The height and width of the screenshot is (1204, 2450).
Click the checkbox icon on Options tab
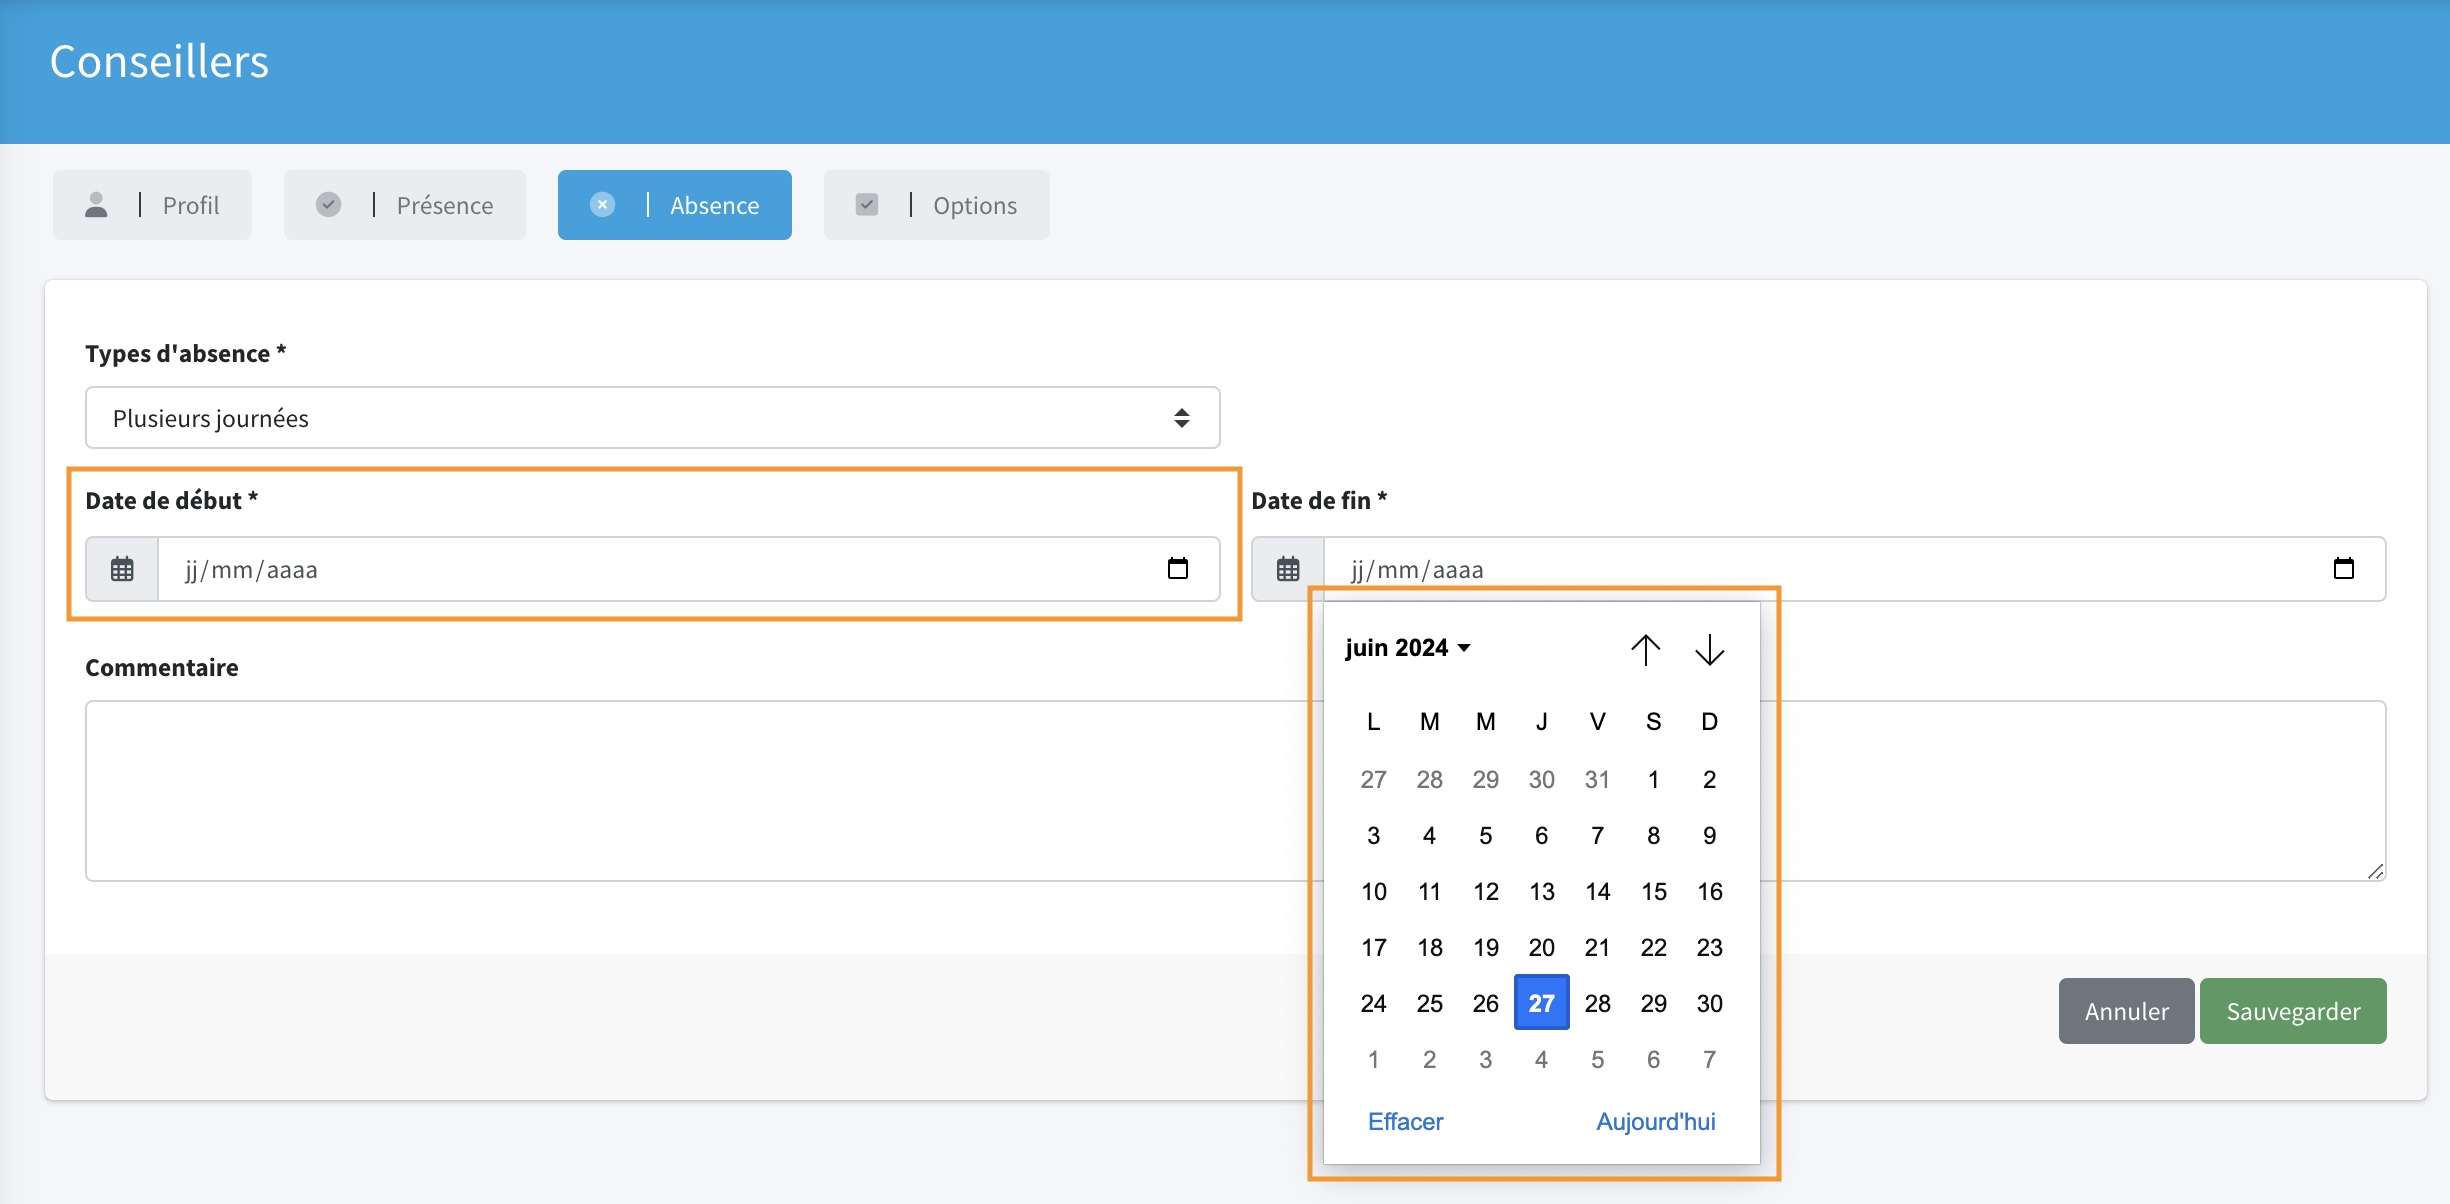(x=867, y=205)
